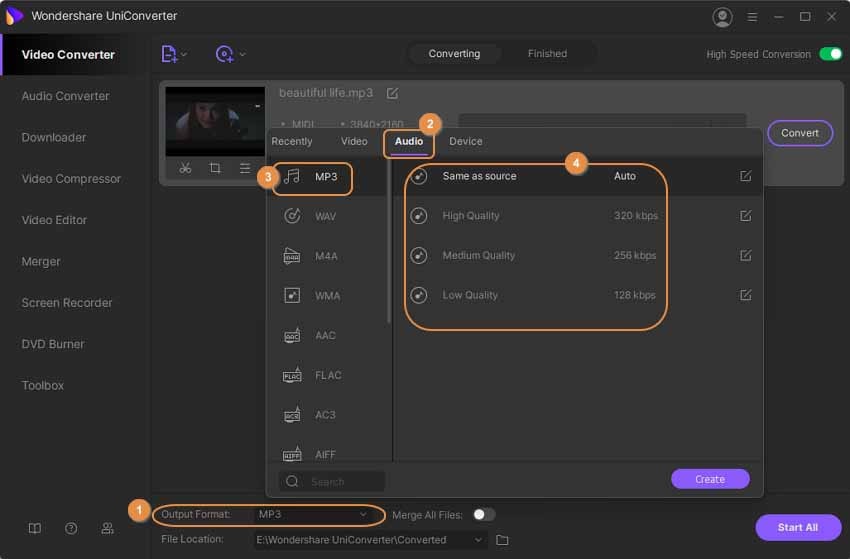
Task: Edit the High Quality preset settings
Action: click(x=745, y=216)
